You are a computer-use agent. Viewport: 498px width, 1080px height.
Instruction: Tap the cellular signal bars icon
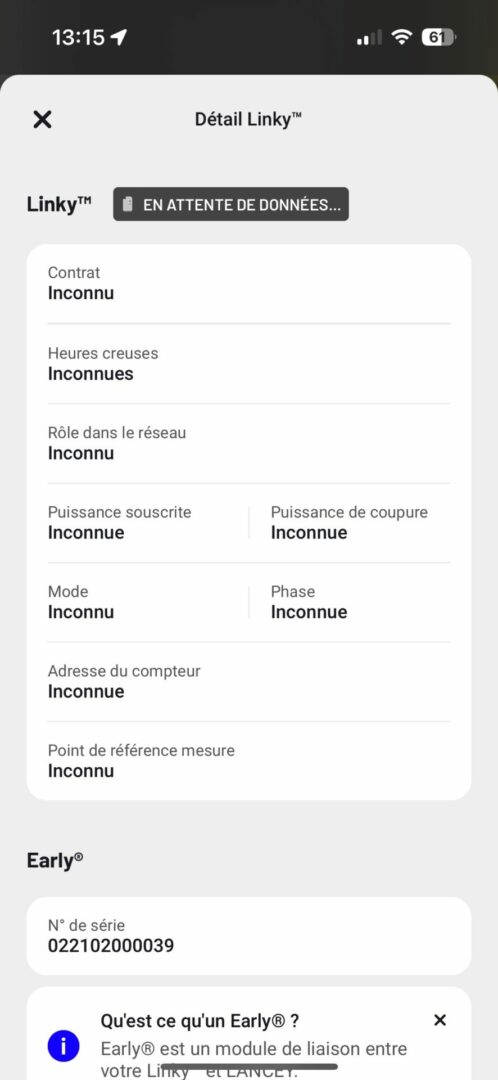tap(369, 38)
